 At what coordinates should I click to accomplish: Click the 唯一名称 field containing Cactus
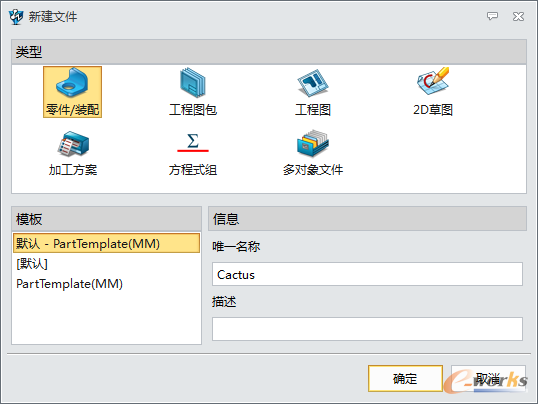[x=367, y=274]
